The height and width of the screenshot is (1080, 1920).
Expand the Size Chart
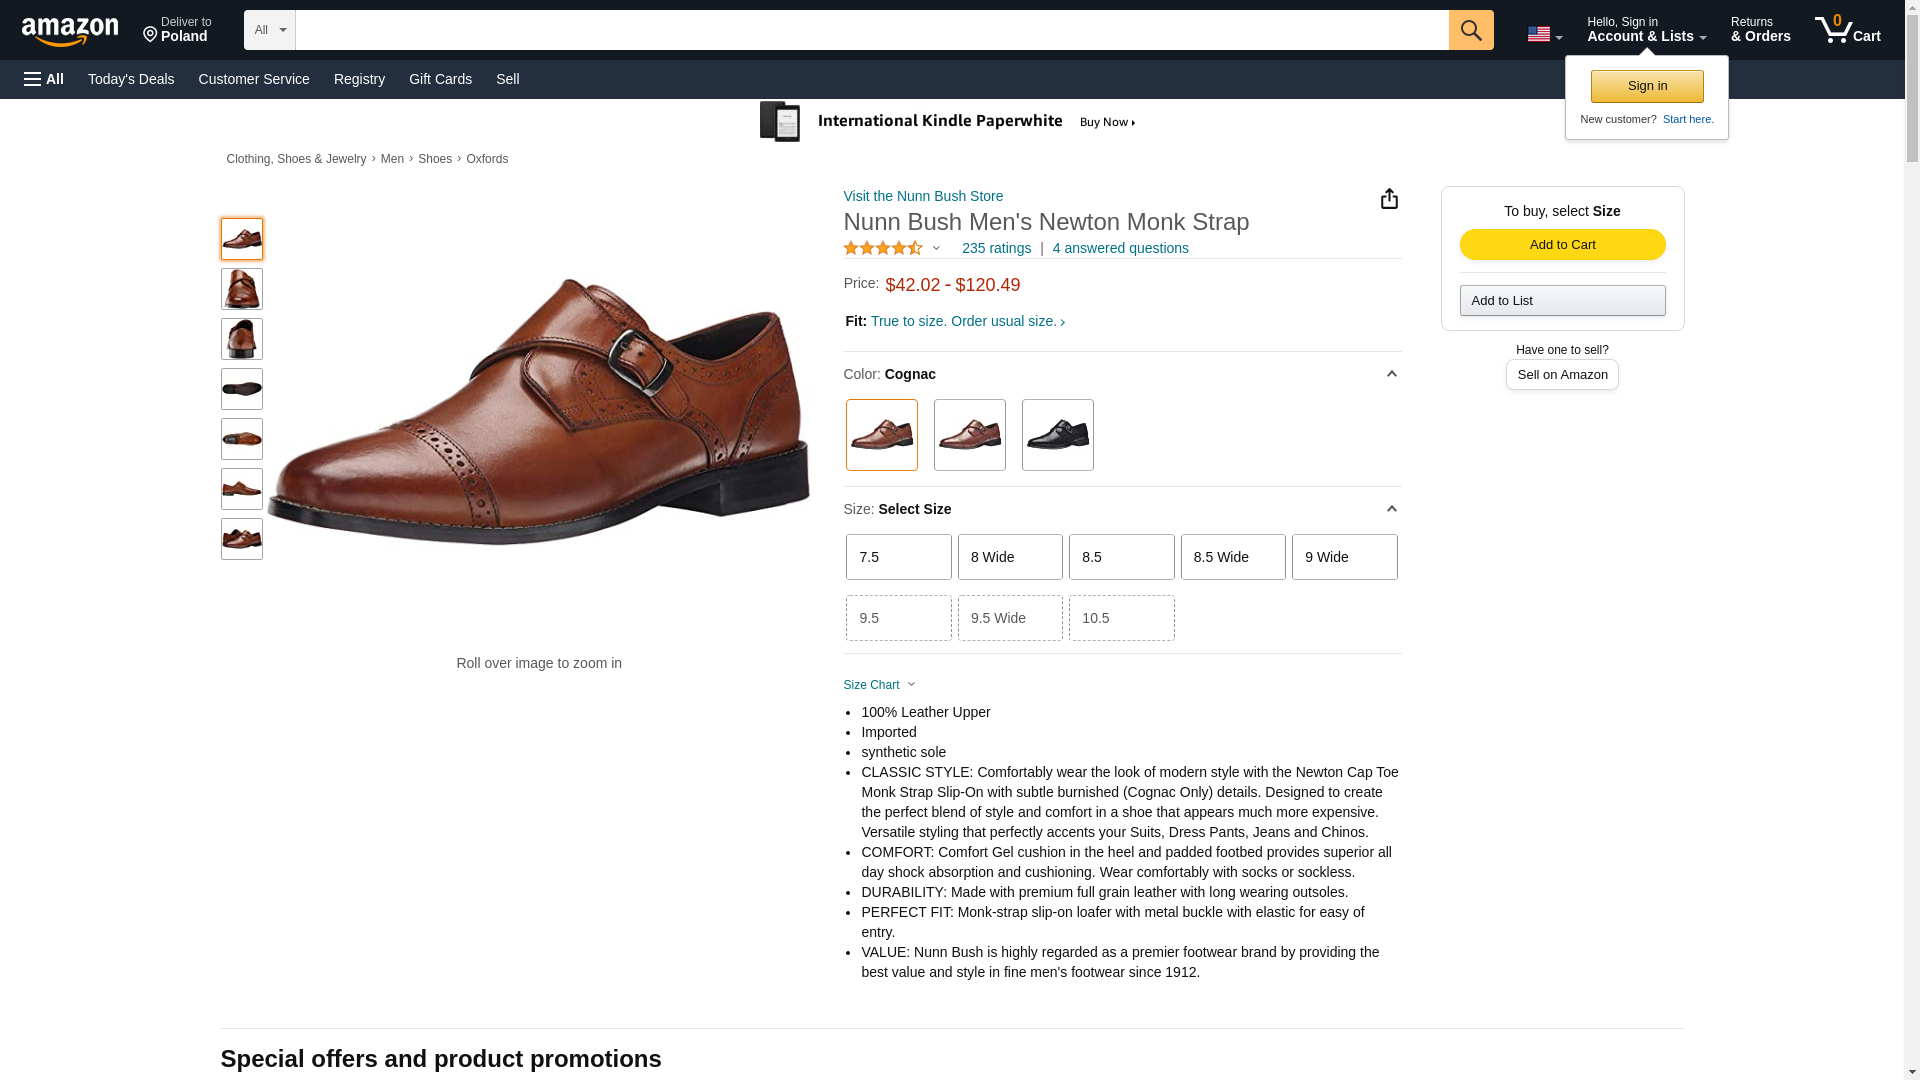pos(879,685)
